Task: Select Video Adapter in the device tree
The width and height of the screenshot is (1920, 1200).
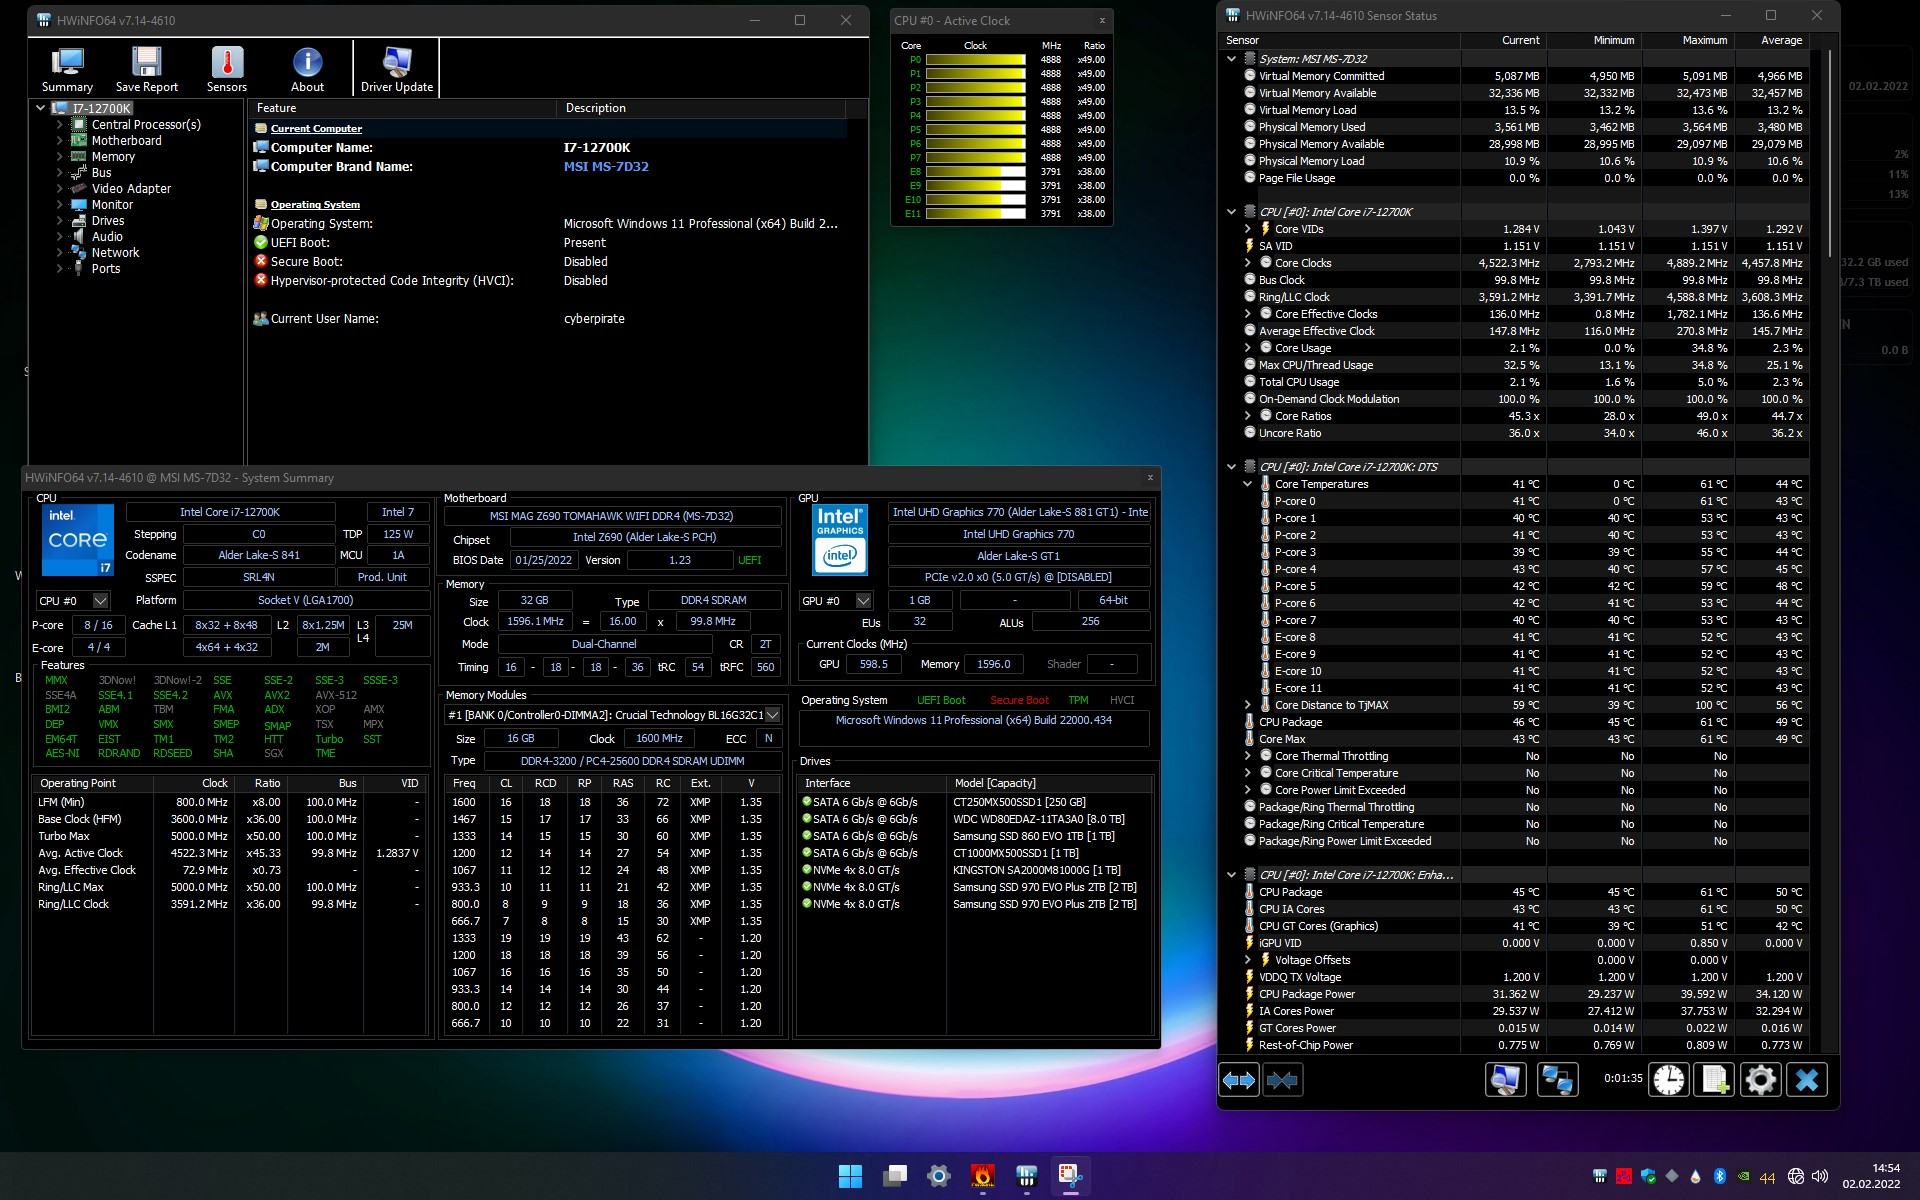Action: coord(131,189)
